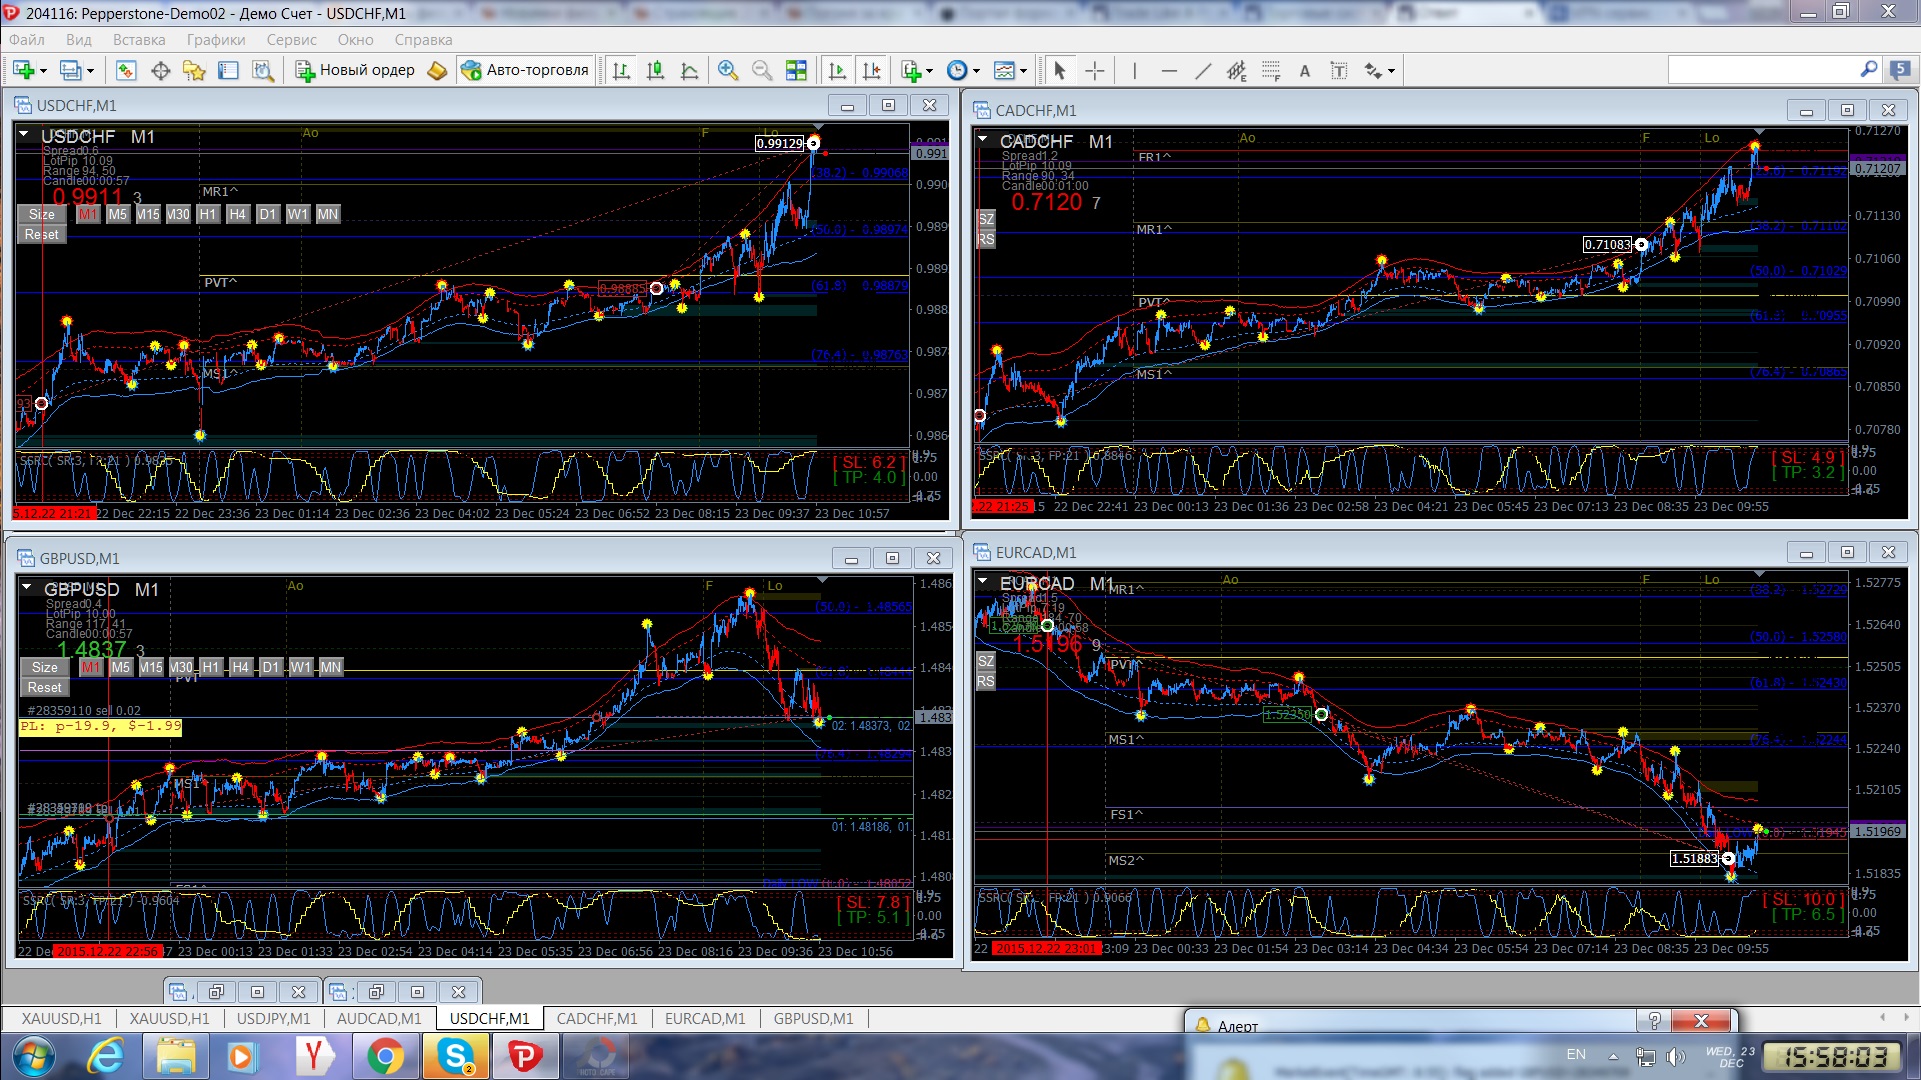Open the Terminal panel icon
Image resolution: width=1921 pixels, height=1080 pixels.
click(x=228, y=70)
